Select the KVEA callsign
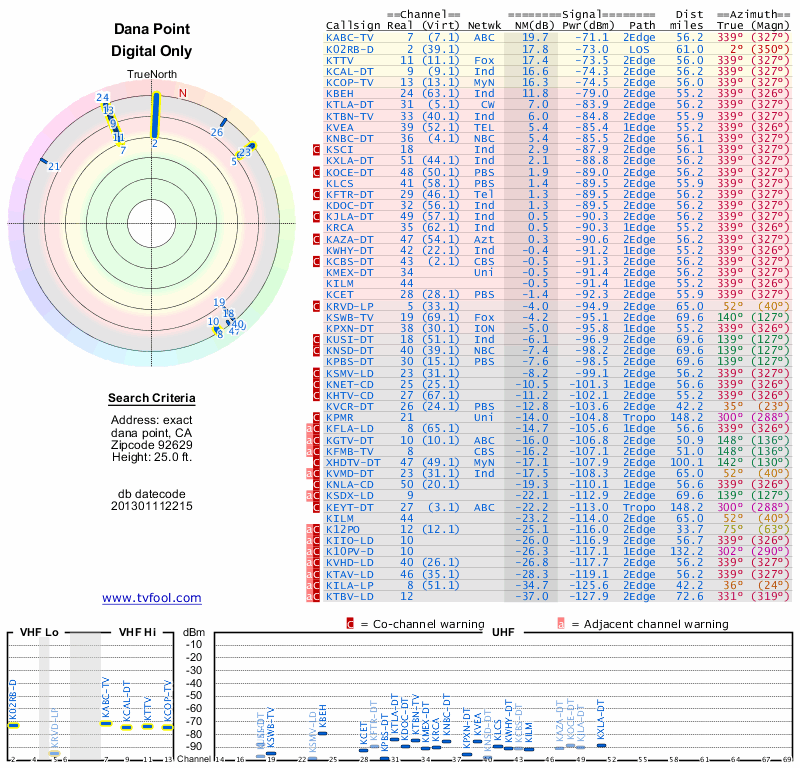 pos(339,127)
